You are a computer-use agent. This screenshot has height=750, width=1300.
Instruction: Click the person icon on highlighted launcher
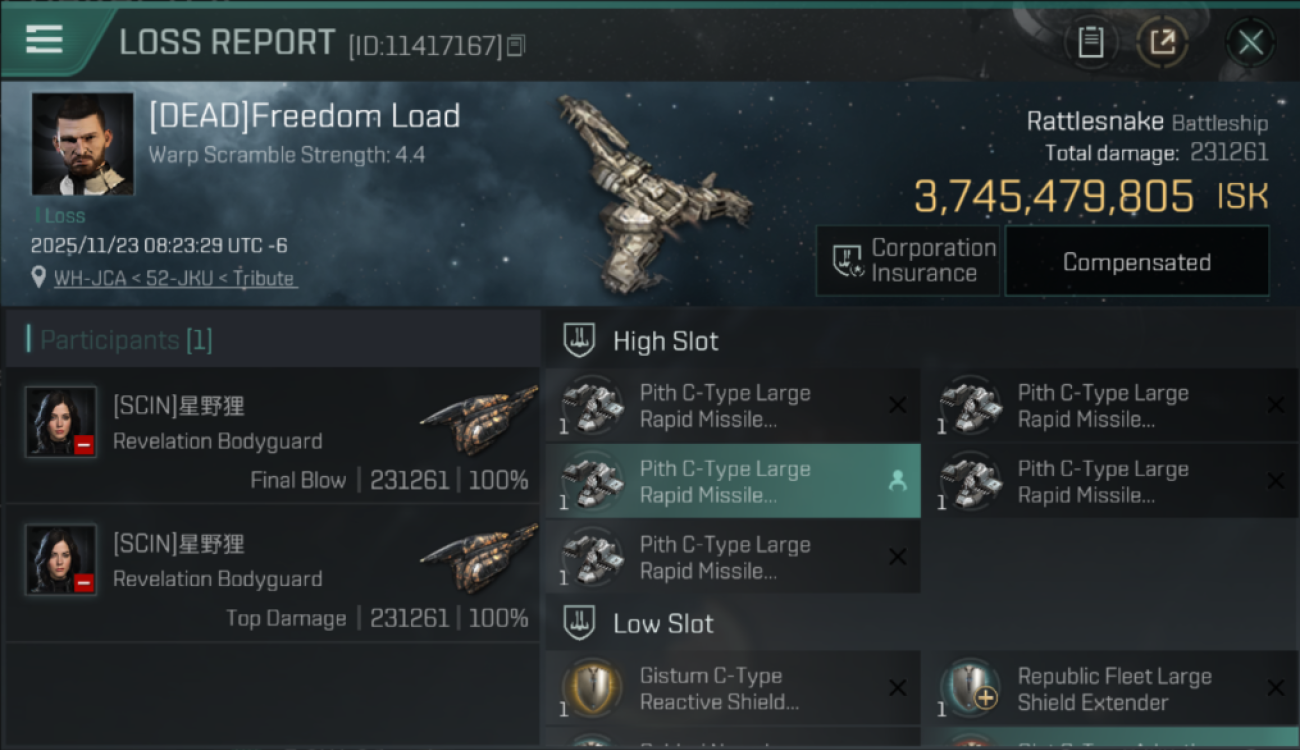[x=897, y=482]
